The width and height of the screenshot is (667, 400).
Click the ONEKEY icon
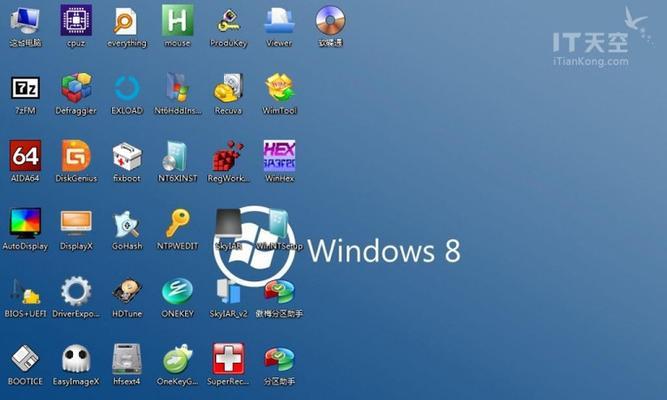click(x=177, y=291)
